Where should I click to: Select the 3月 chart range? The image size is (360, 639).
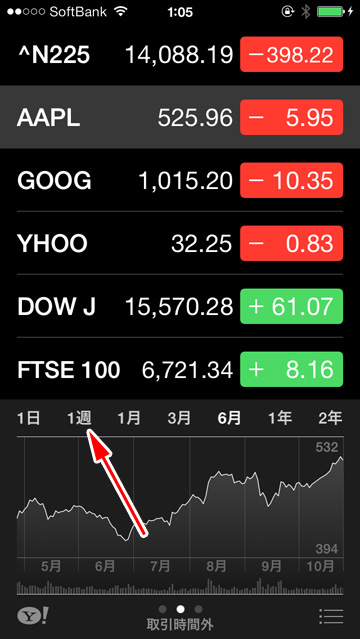(x=179, y=418)
